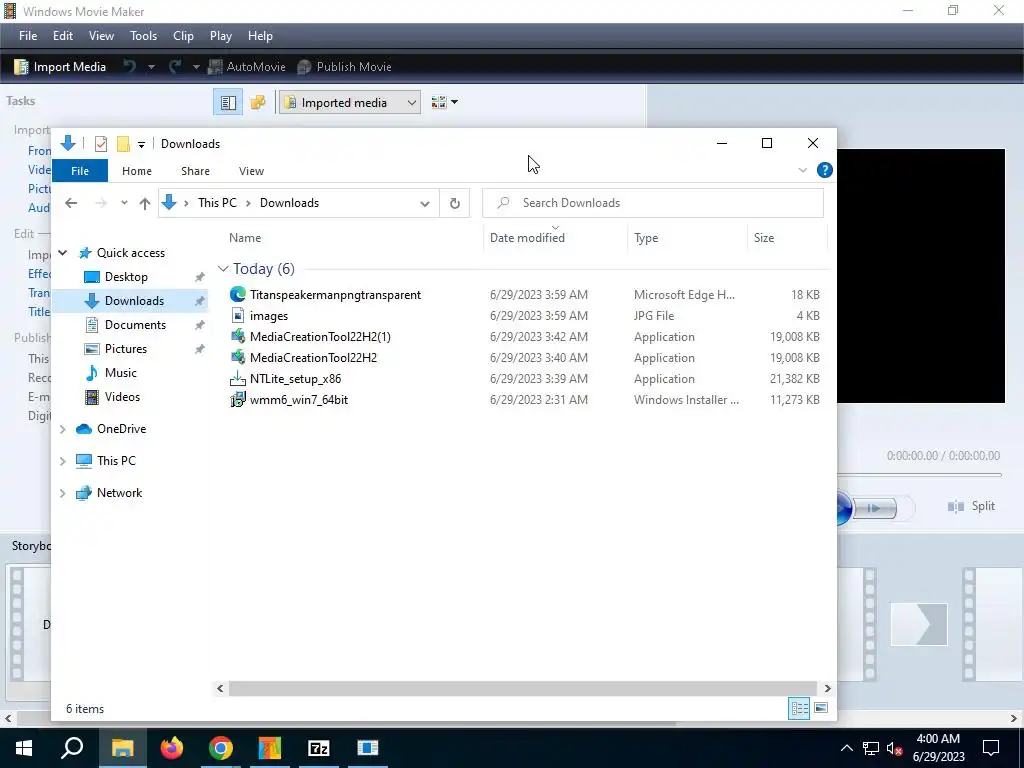The image size is (1024, 768).
Task: Open the recent locations dropdown arrow
Action: [x=124, y=203]
